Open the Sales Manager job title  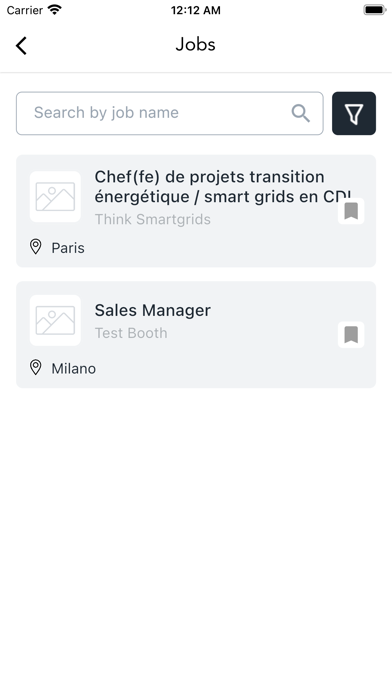tap(153, 310)
